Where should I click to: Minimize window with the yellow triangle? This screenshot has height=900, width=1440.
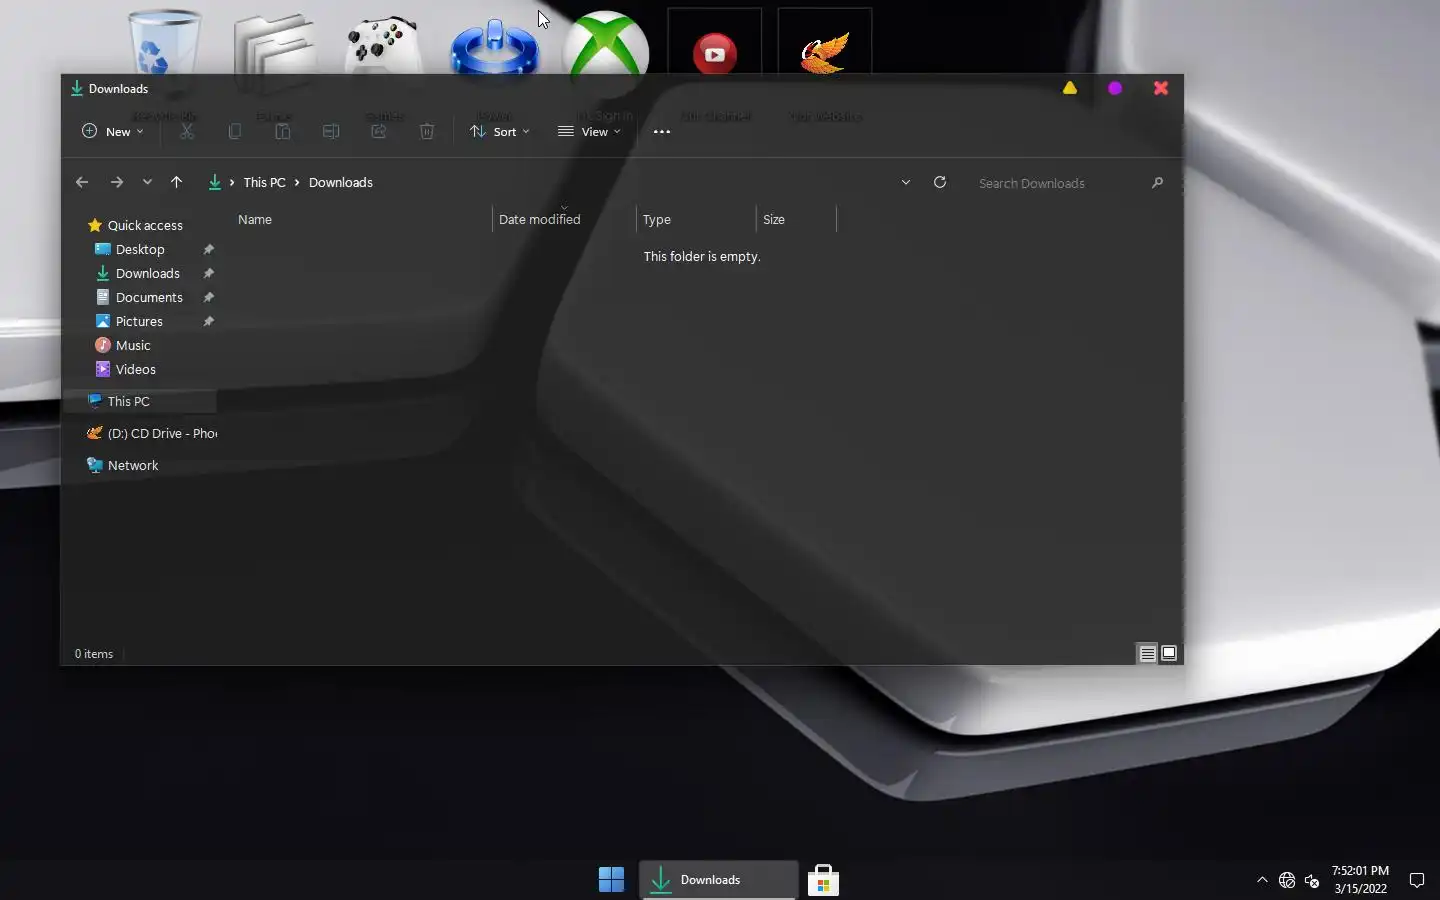[1070, 88]
